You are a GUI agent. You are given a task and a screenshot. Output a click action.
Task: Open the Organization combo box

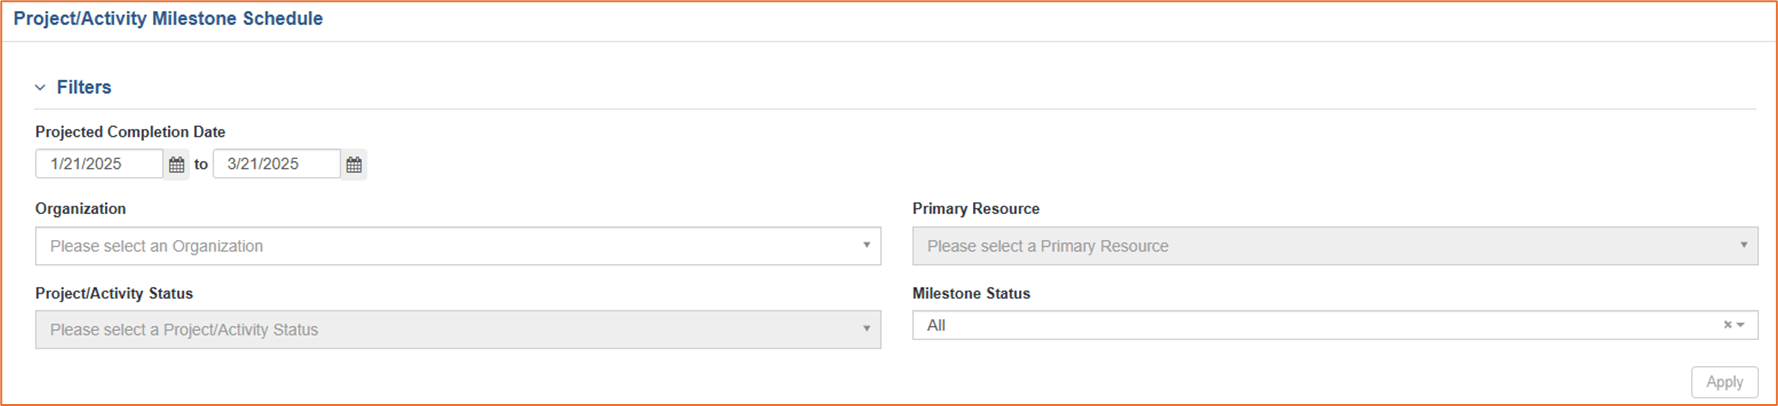pos(458,246)
